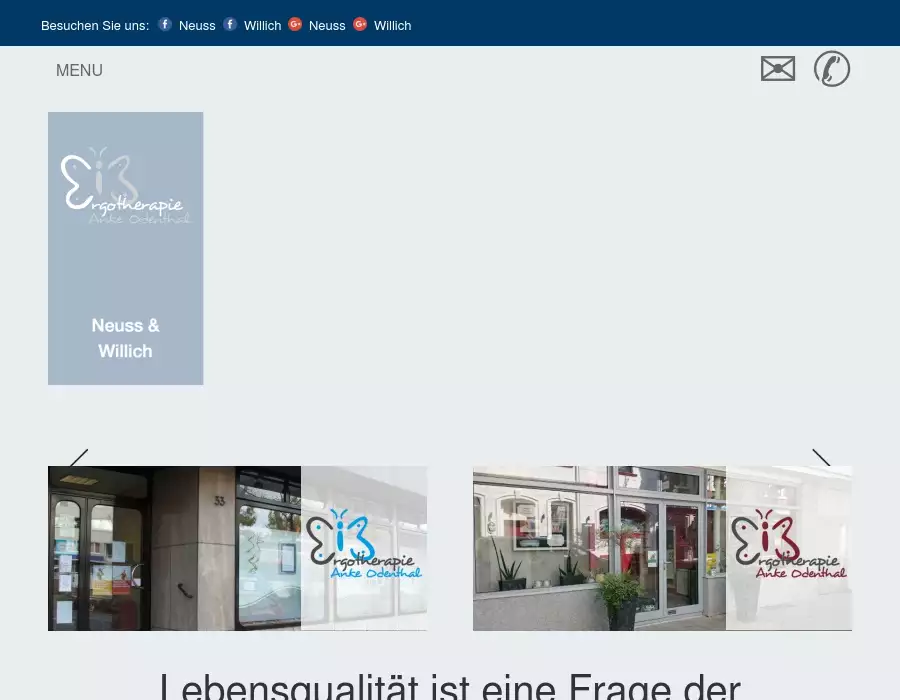Click the Google+ icon beside last Willich
This screenshot has height=700, width=900.
[x=360, y=25]
